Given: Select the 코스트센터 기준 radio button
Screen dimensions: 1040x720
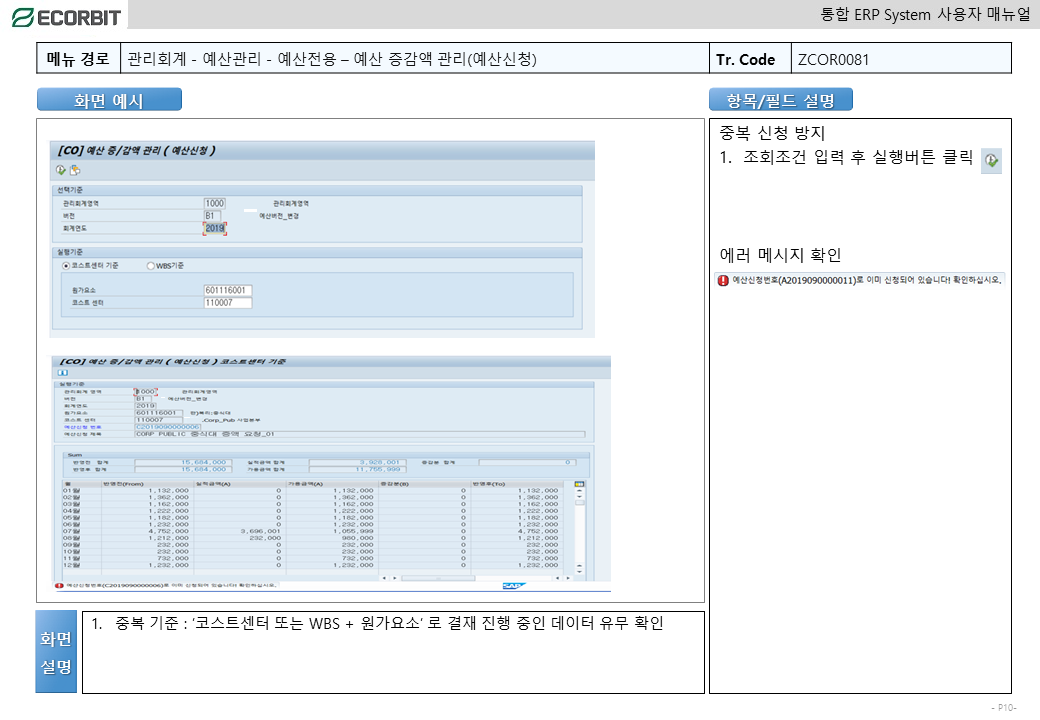Looking at the screenshot, I should [66, 266].
